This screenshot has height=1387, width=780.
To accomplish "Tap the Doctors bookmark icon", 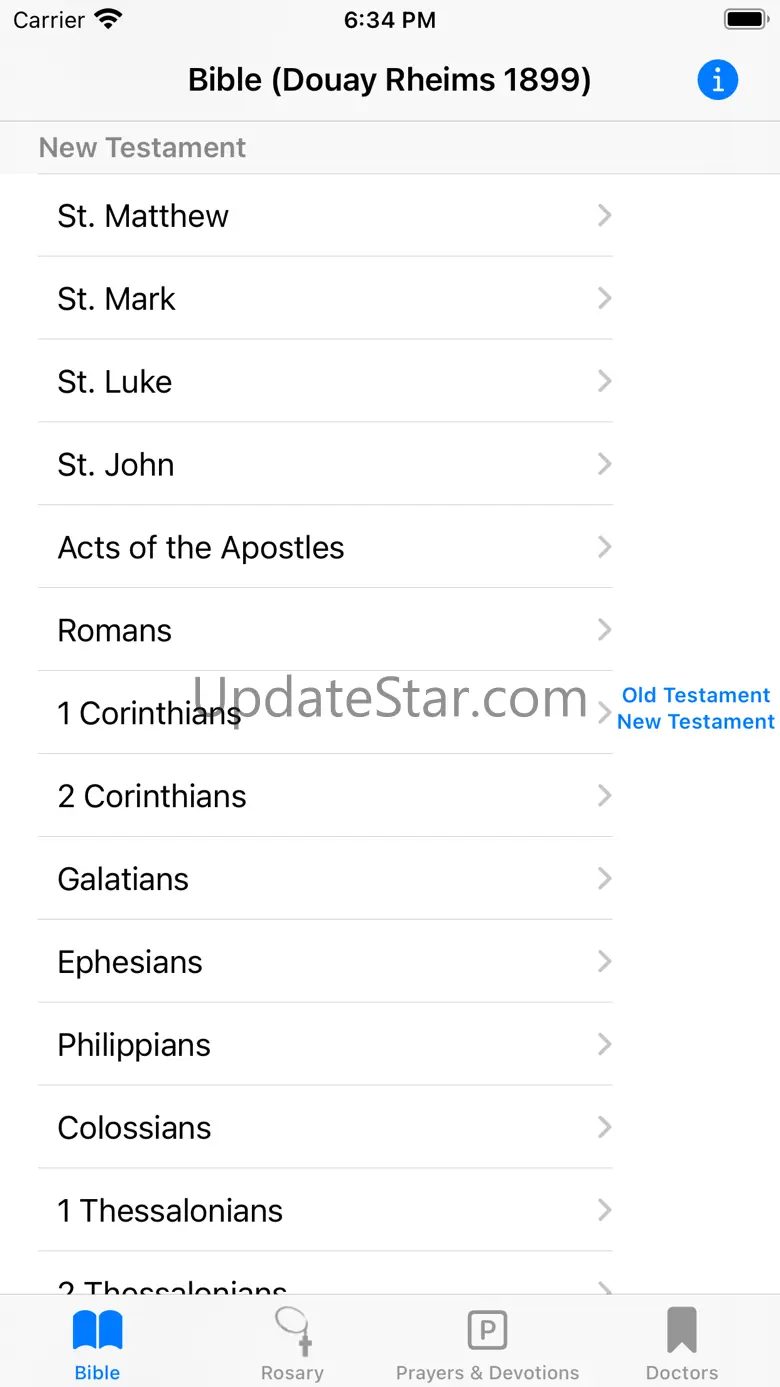I will point(682,1331).
